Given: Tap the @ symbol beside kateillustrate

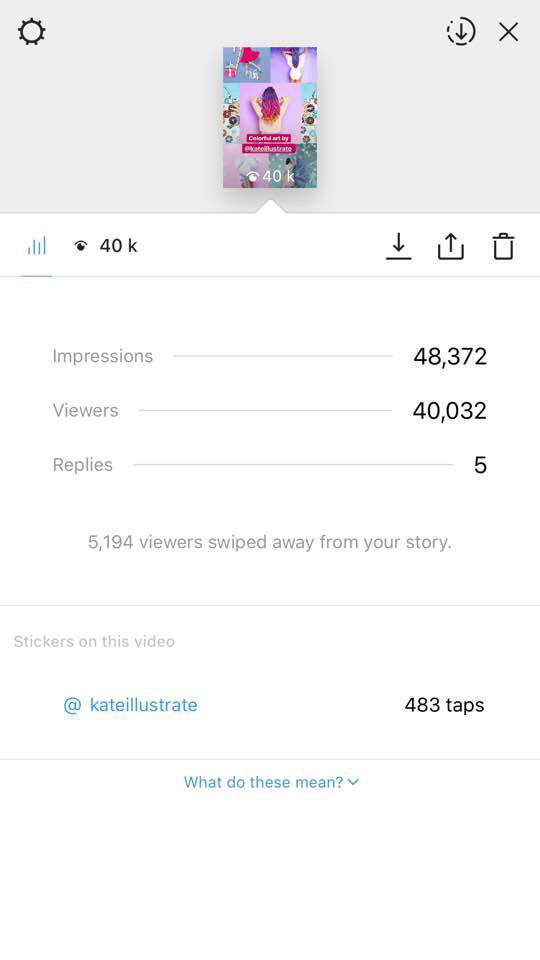Looking at the screenshot, I should click(72, 705).
